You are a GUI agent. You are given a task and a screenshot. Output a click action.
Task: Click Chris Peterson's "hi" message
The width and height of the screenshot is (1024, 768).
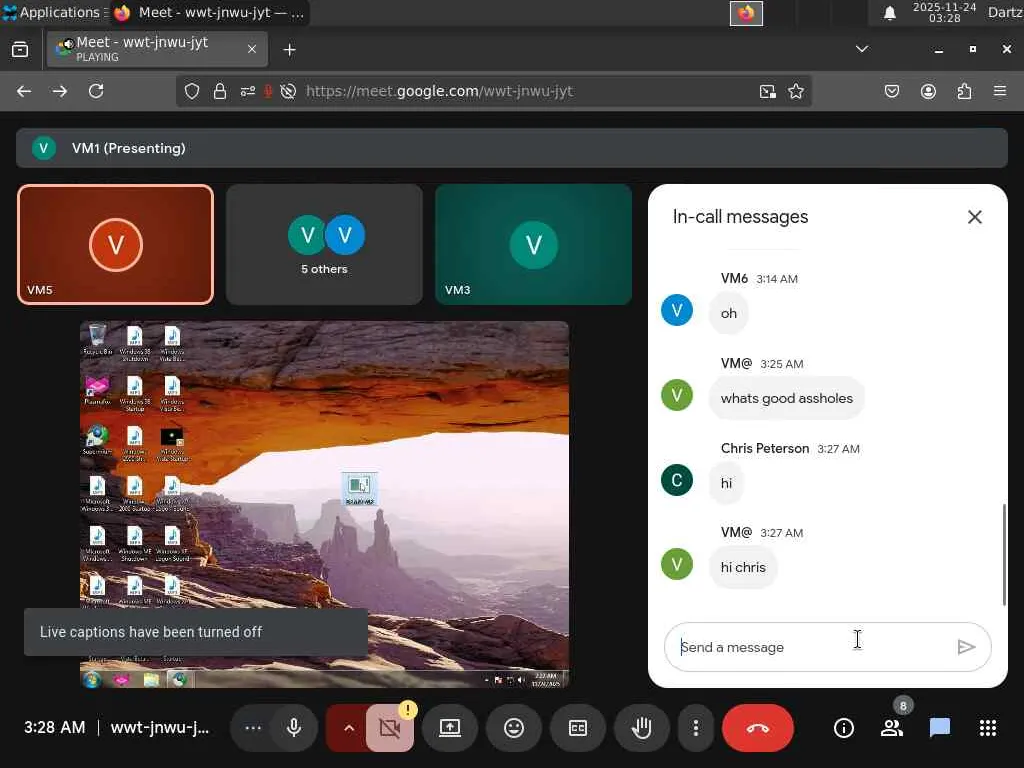tap(726, 483)
